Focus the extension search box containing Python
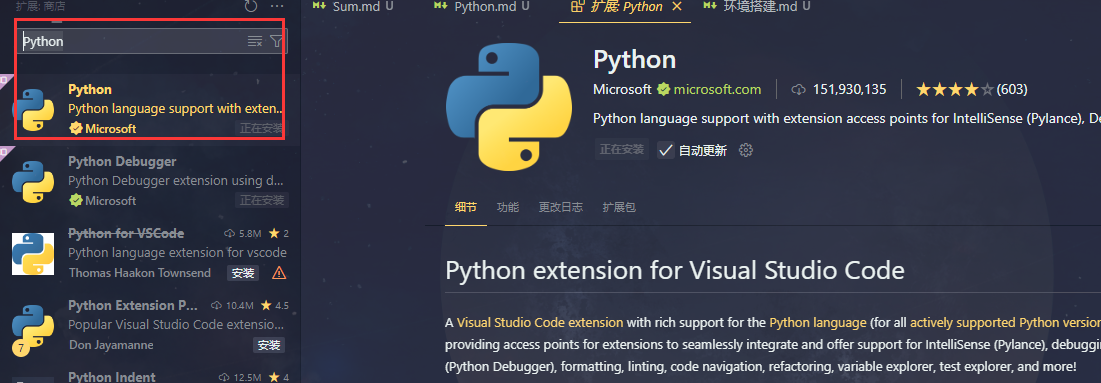The image size is (1101, 383). tap(133, 41)
